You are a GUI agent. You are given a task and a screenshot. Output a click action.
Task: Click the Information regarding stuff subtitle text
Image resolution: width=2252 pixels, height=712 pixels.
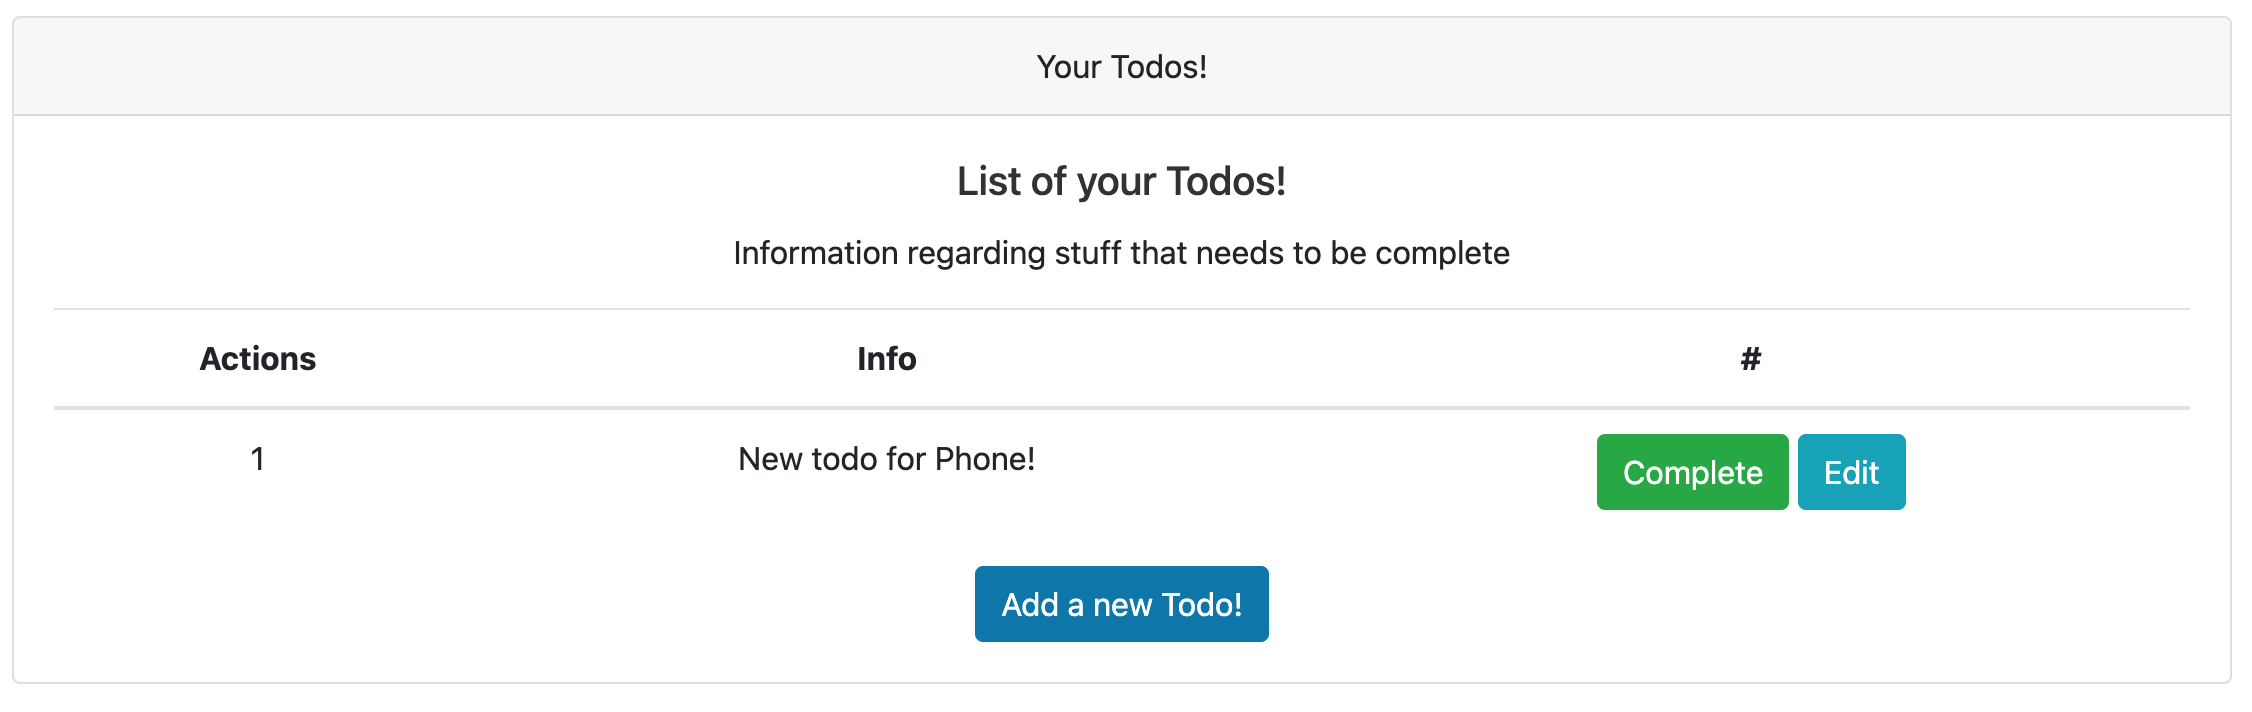1122,253
